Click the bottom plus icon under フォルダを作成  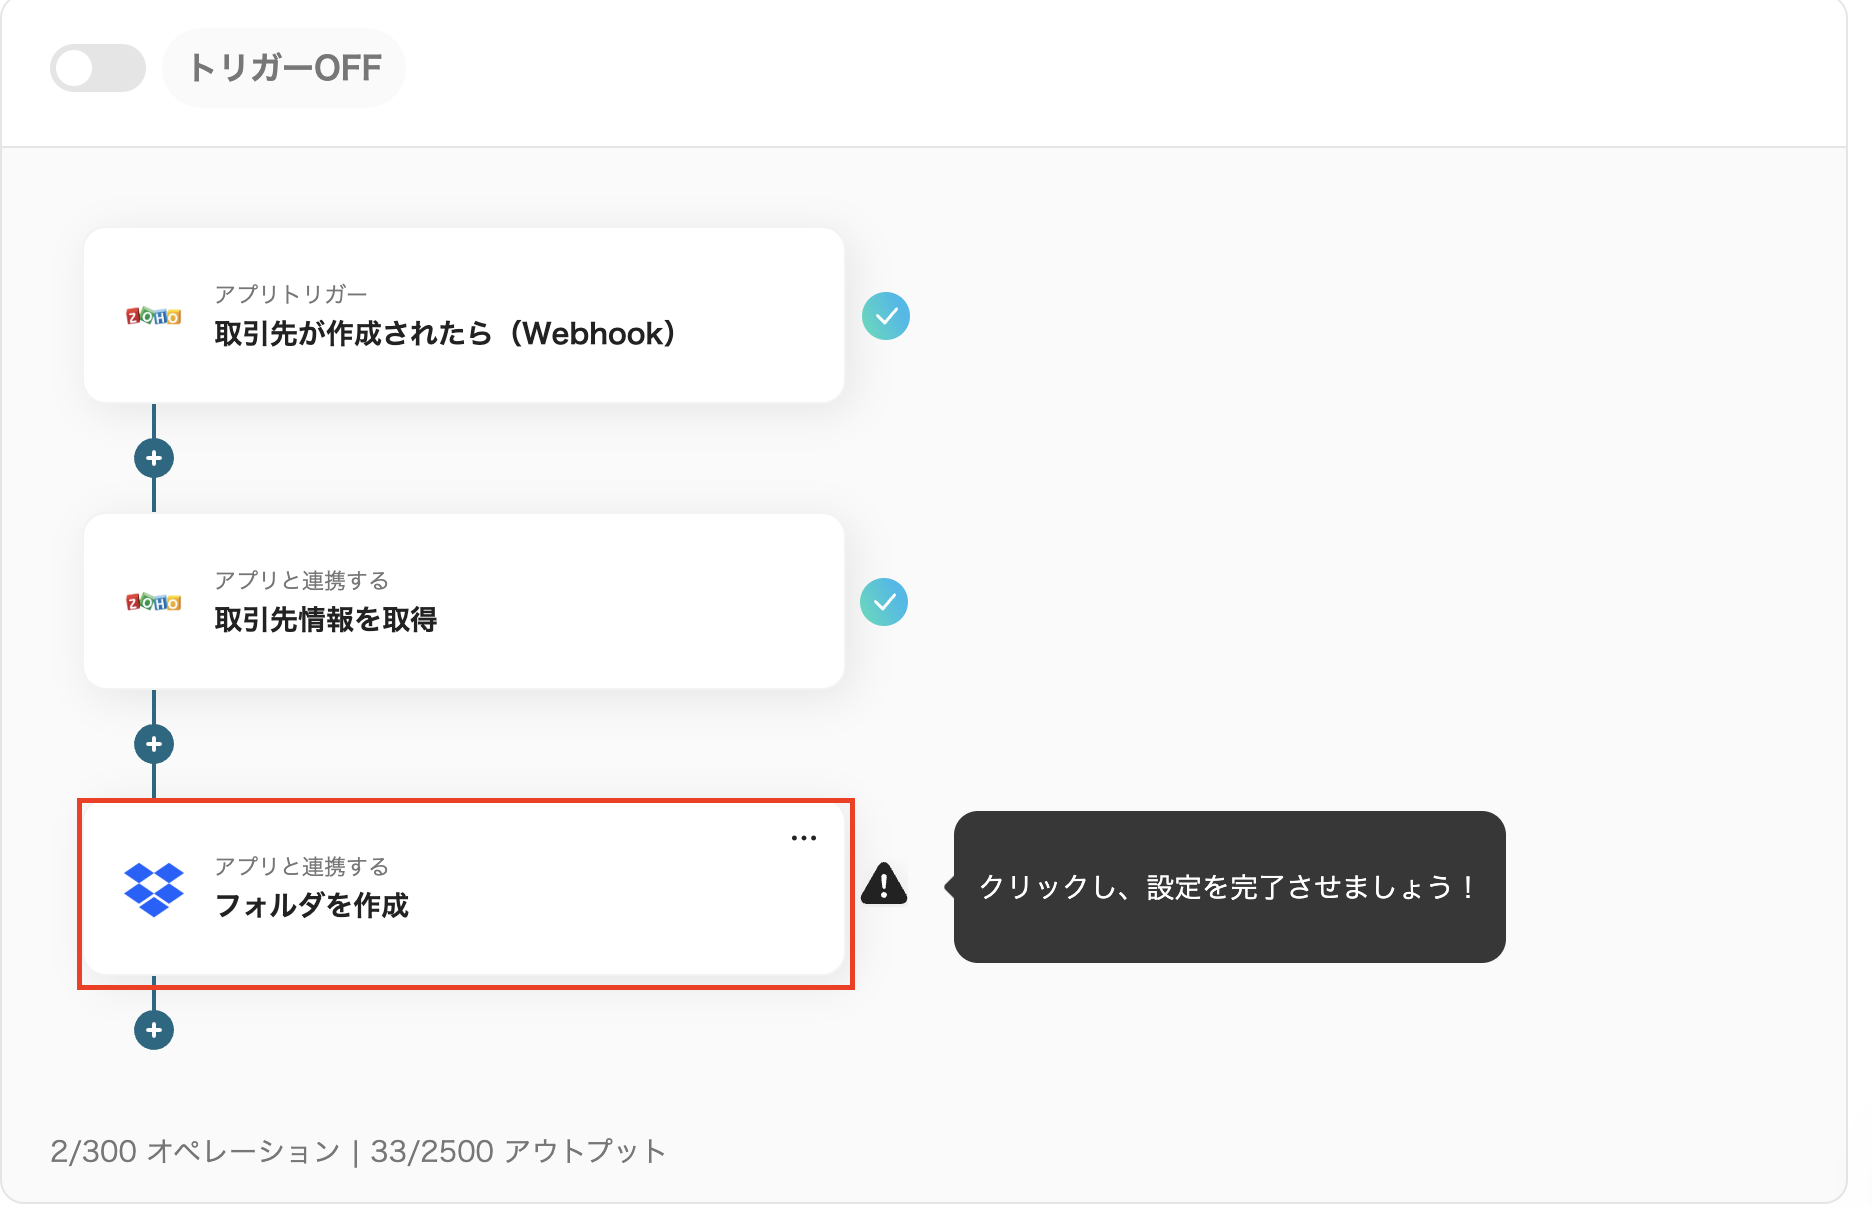152,1028
